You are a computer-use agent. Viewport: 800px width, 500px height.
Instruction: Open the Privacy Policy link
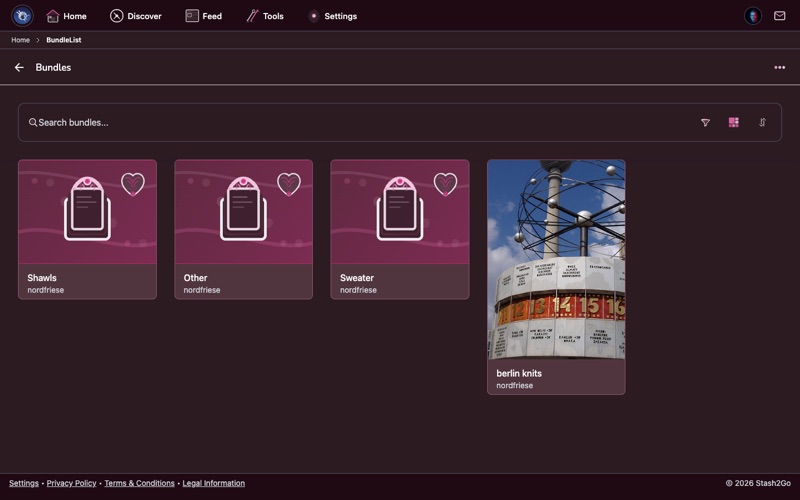tap(71, 483)
